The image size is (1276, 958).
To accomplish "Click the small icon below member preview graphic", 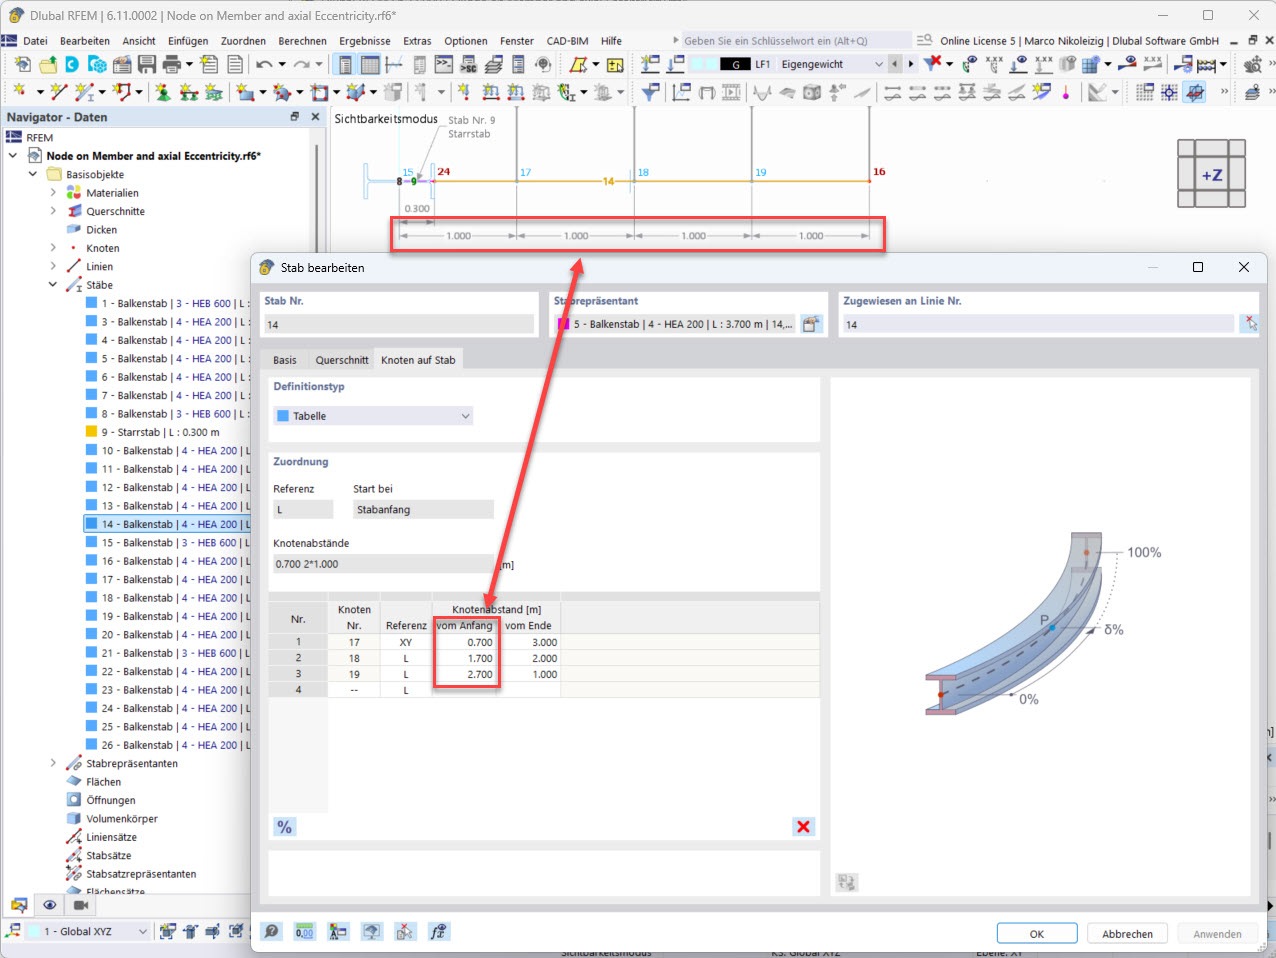I will pos(847,882).
